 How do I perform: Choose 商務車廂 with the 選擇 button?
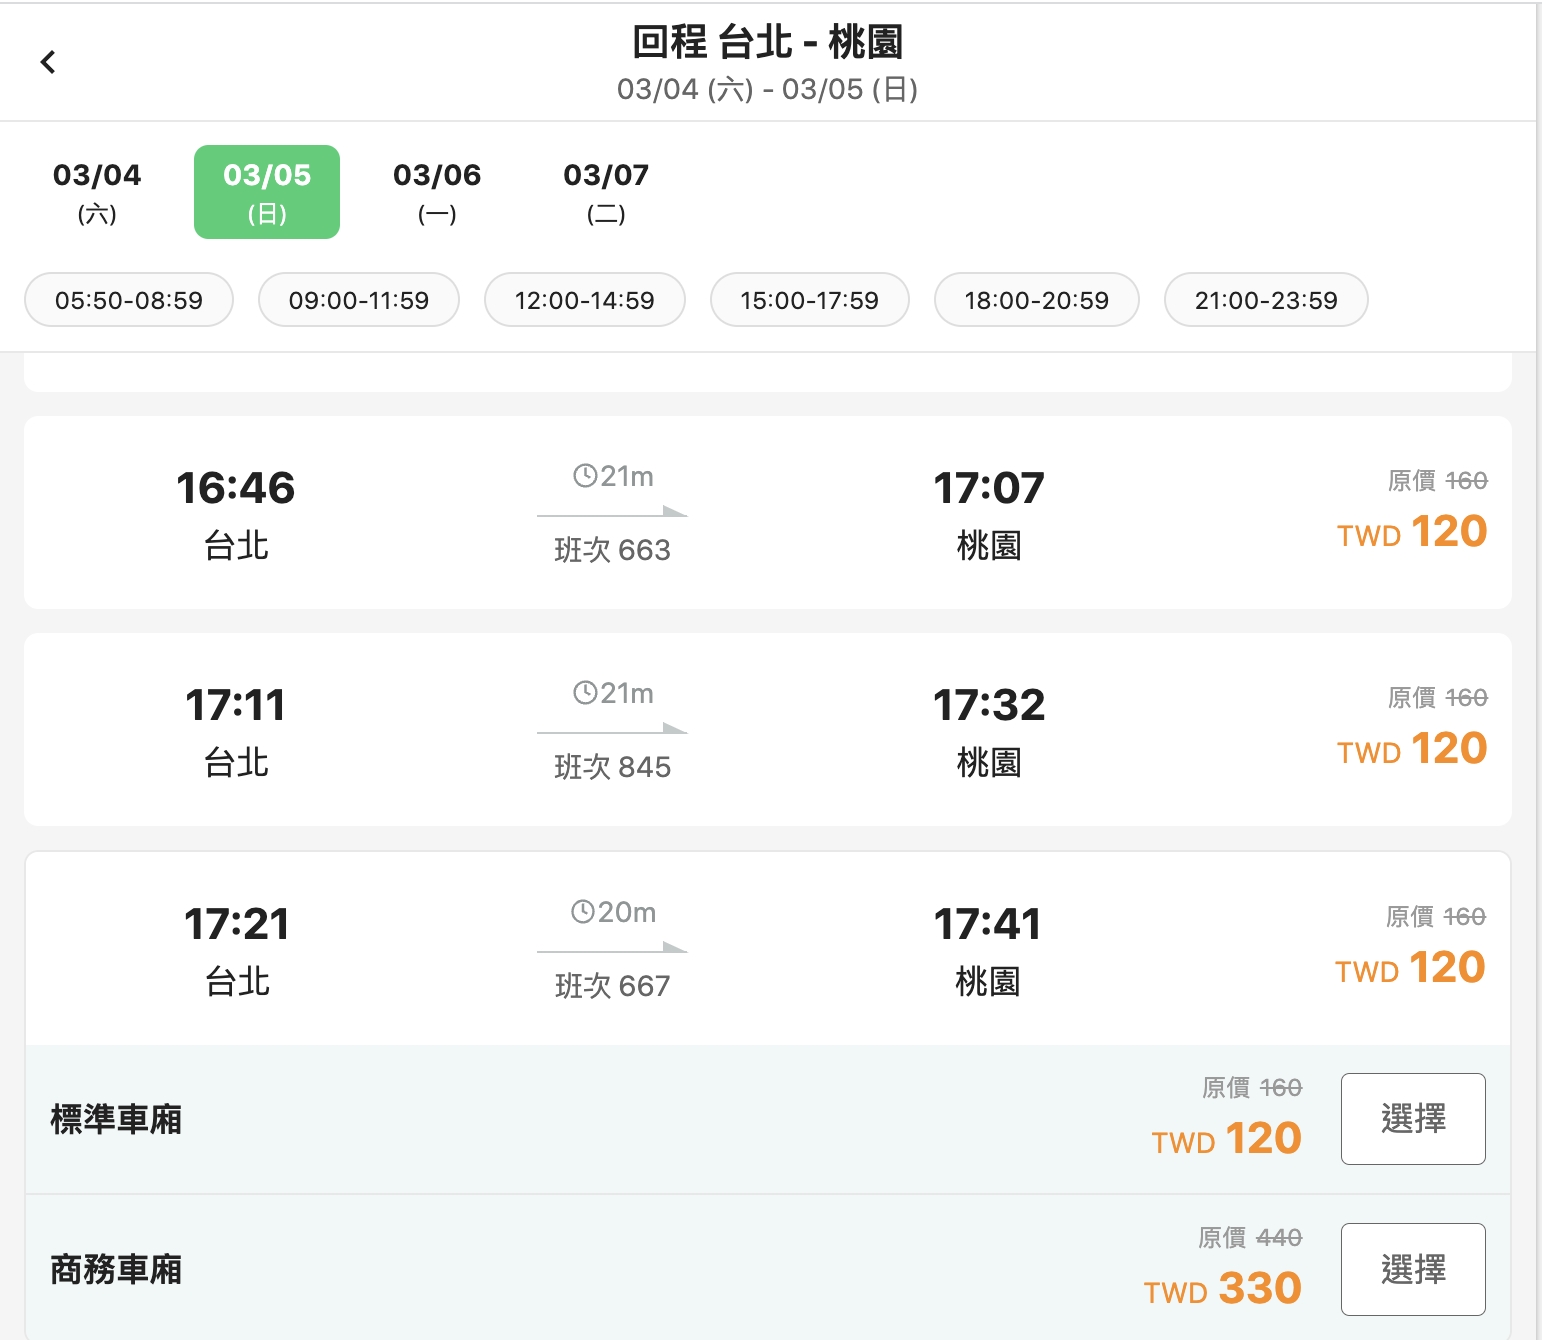pyautogui.click(x=1413, y=1269)
